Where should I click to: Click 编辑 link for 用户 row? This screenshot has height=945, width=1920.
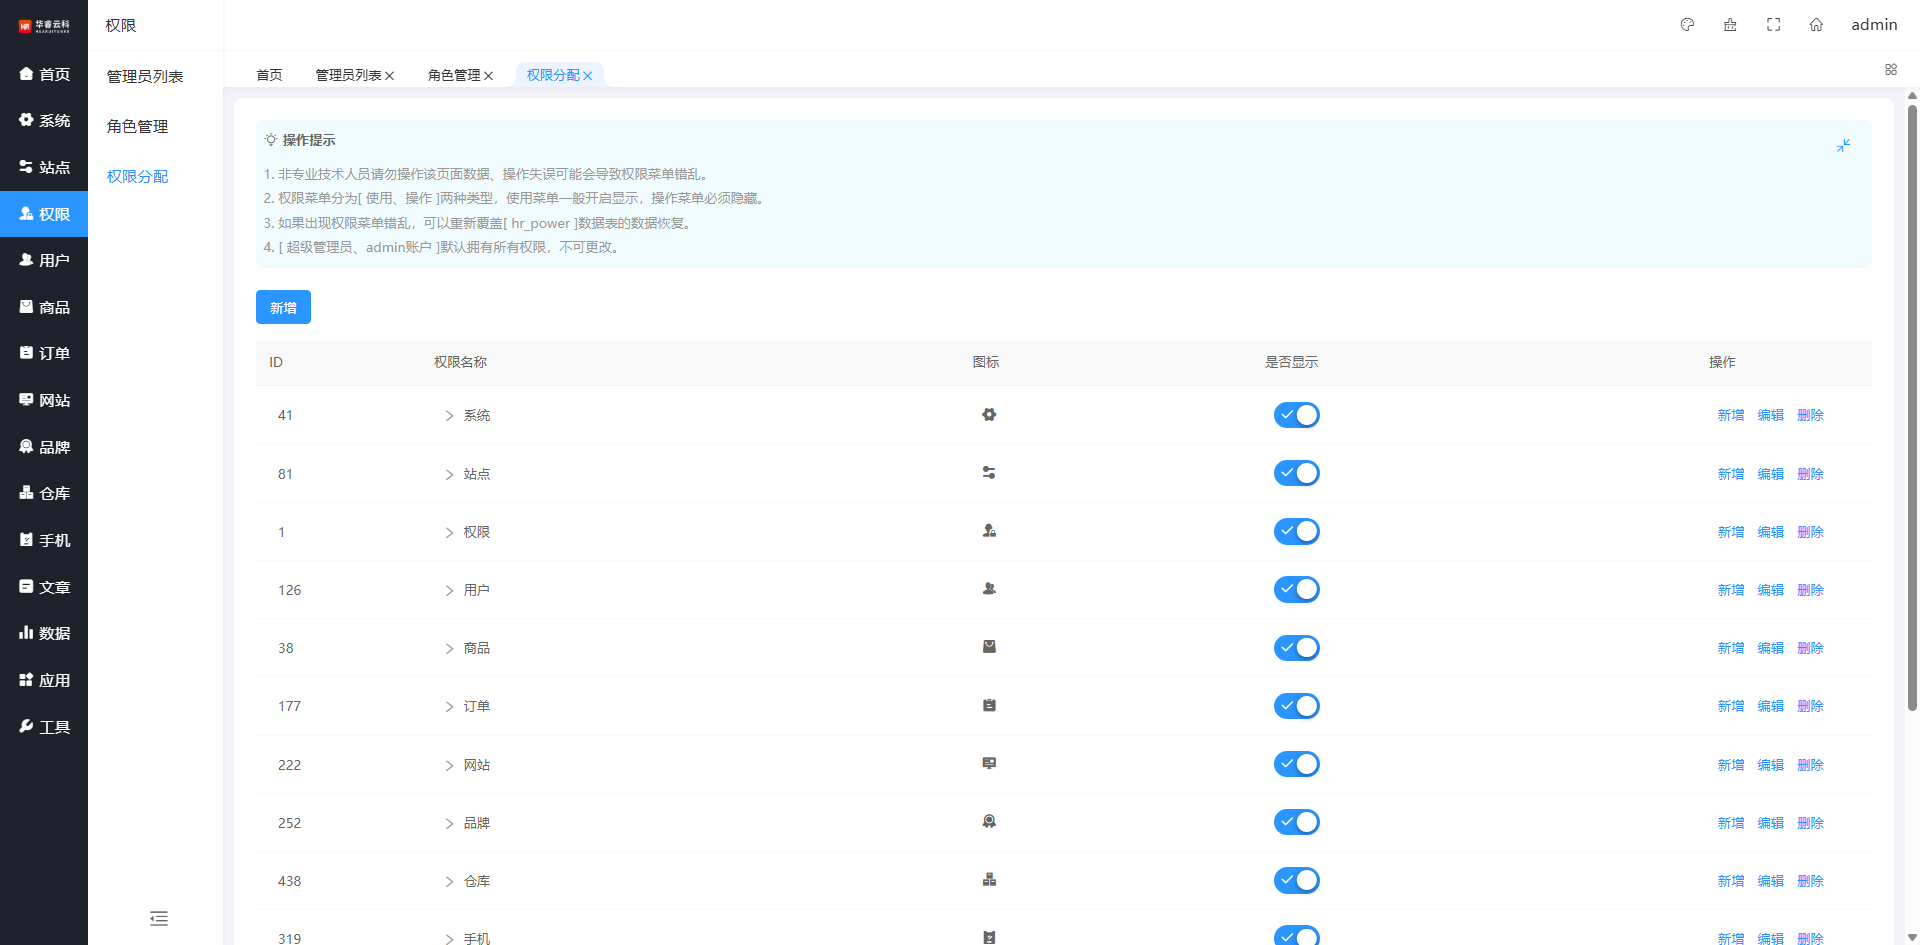point(1770,590)
